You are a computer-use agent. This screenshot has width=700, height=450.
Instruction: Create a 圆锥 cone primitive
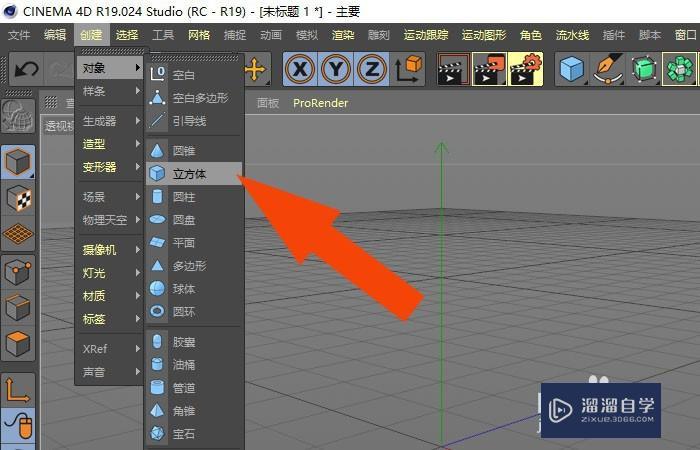click(x=195, y=150)
